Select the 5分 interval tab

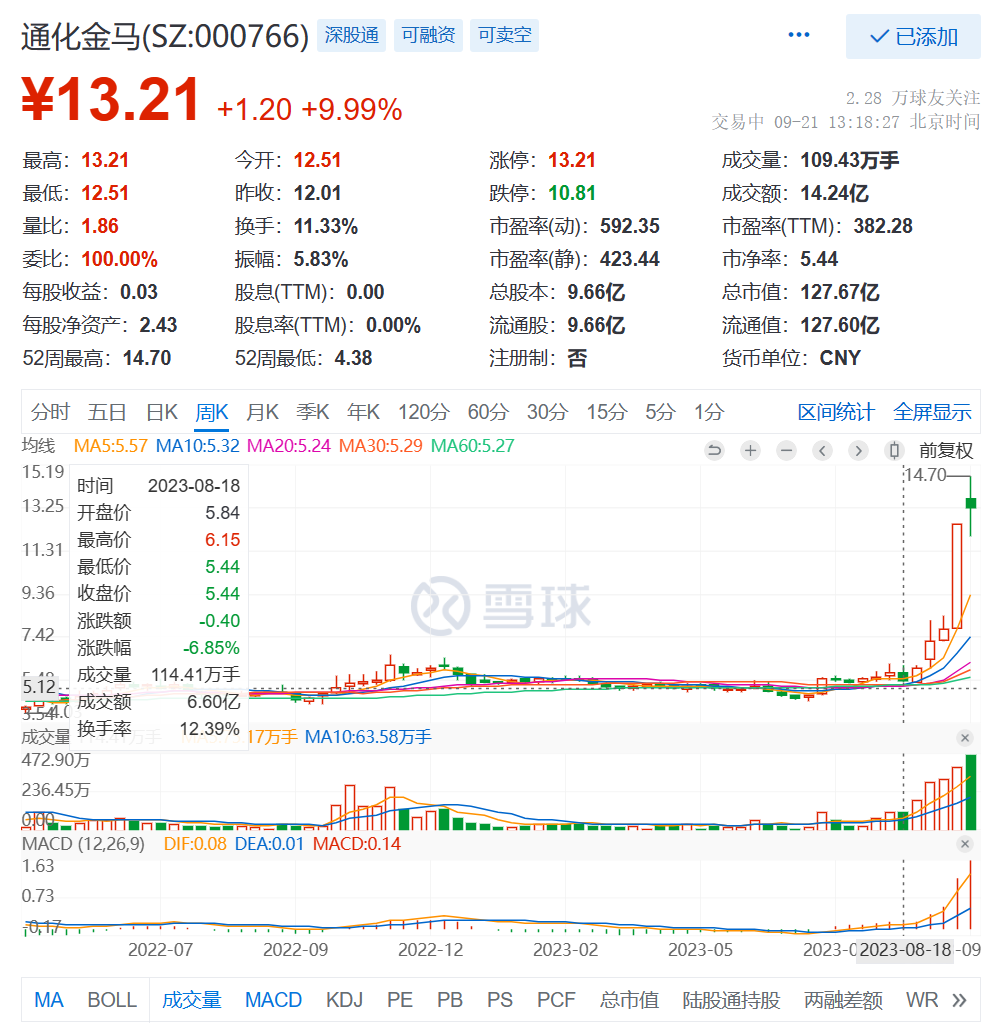660,412
